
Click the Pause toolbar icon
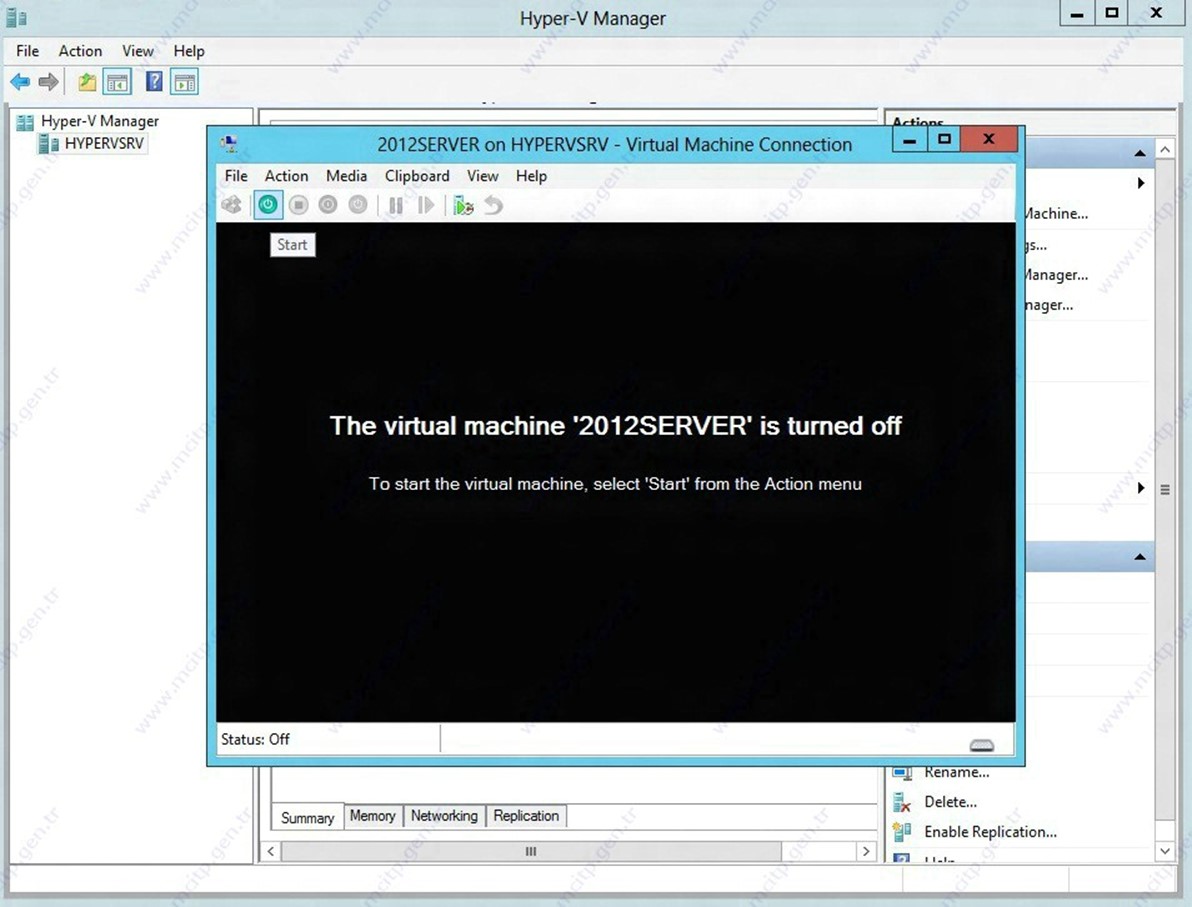(395, 205)
